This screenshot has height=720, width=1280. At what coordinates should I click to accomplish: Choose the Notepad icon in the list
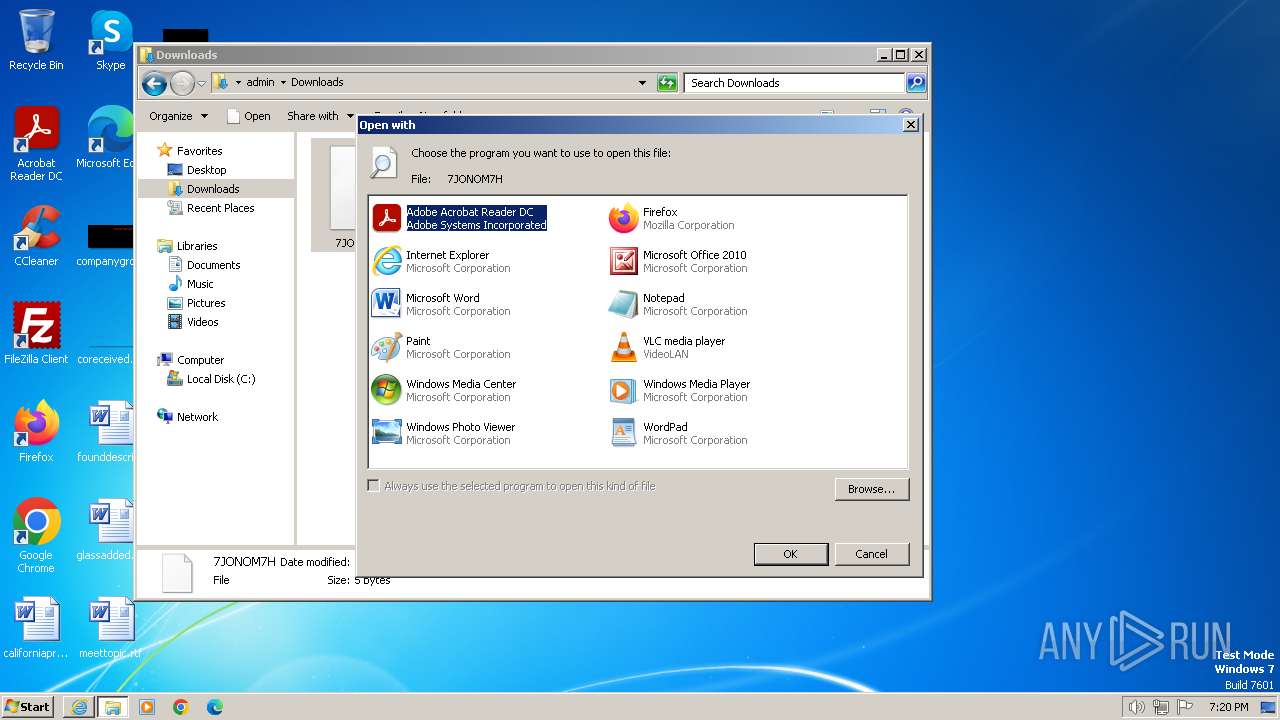pyautogui.click(x=623, y=304)
